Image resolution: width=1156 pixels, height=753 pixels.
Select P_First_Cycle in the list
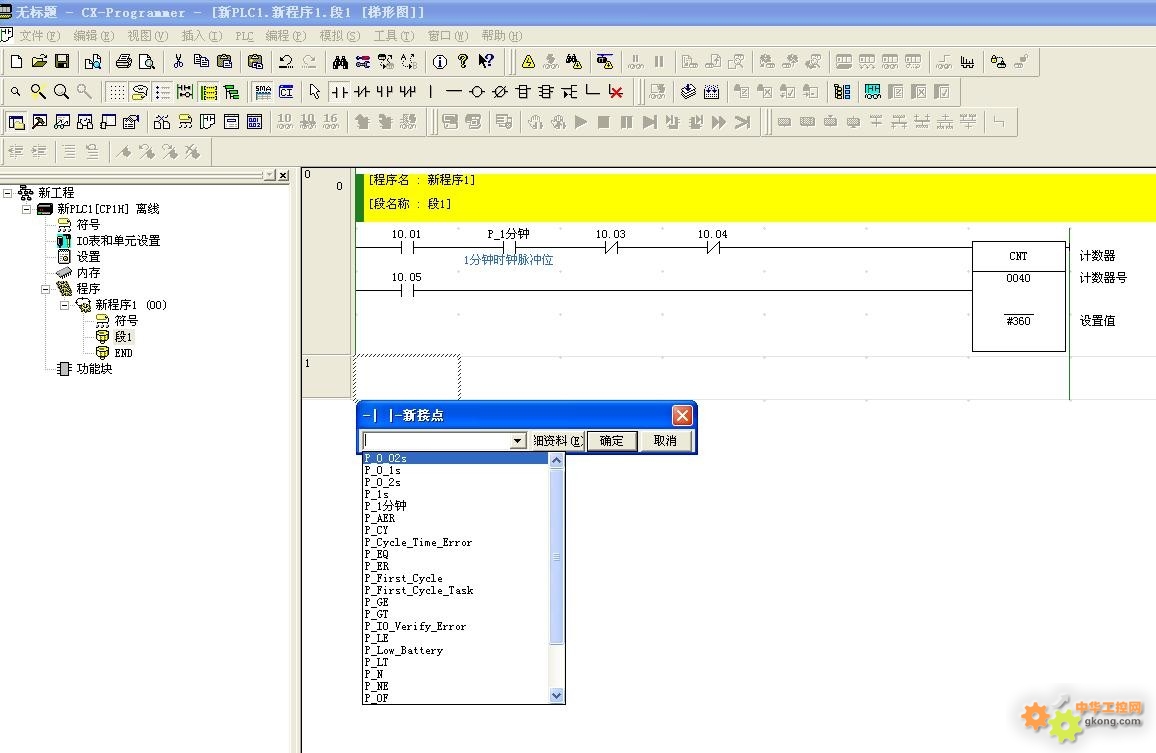point(456,578)
